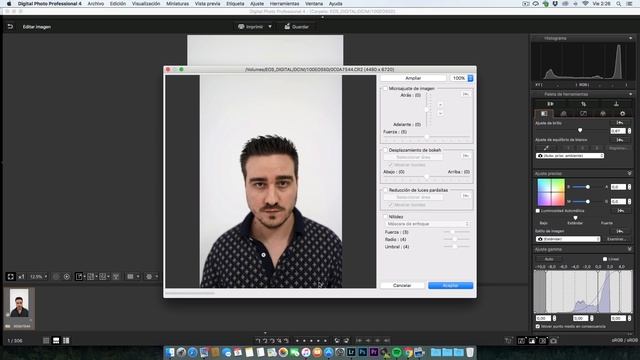The height and width of the screenshot is (360, 640).
Task: Switch to grid thumbnail view icon
Action: click(x=46, y=340)
